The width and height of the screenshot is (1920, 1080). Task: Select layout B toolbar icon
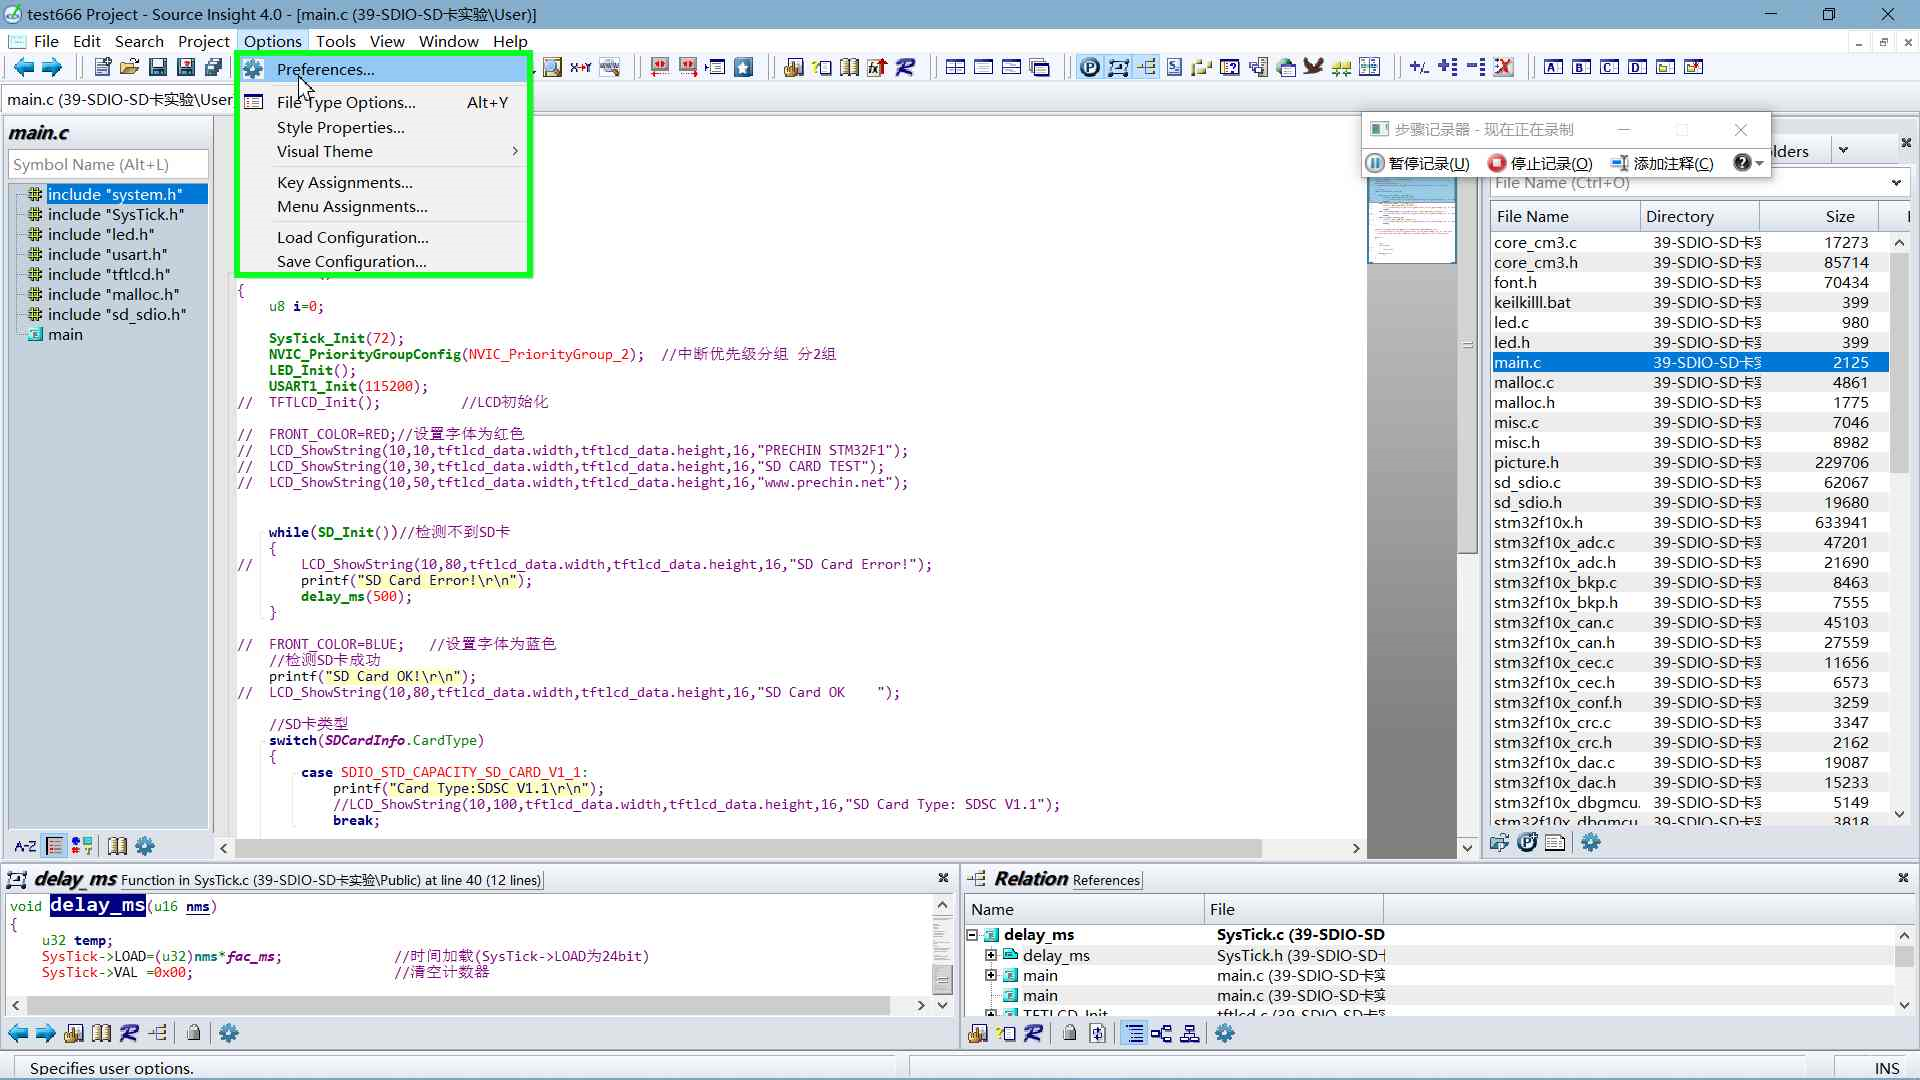(1581, 67)
